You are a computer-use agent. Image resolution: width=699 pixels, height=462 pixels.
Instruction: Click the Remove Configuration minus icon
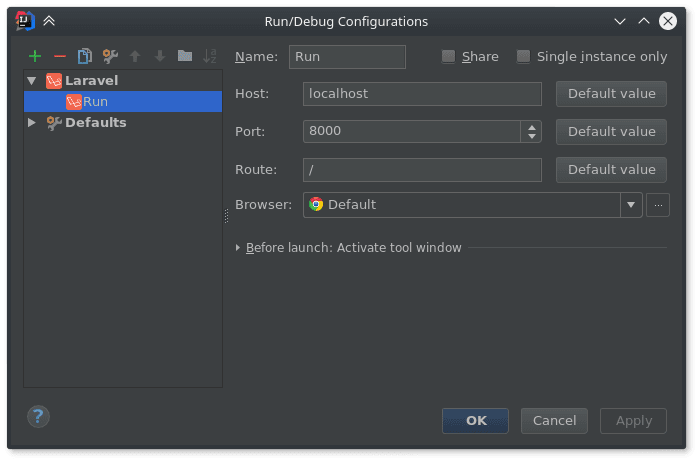click(60, 56)
